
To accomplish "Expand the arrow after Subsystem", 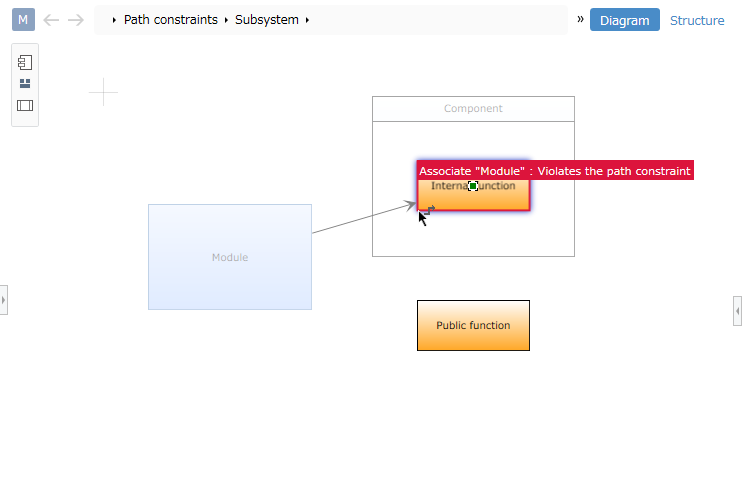I will click(307, 20).
